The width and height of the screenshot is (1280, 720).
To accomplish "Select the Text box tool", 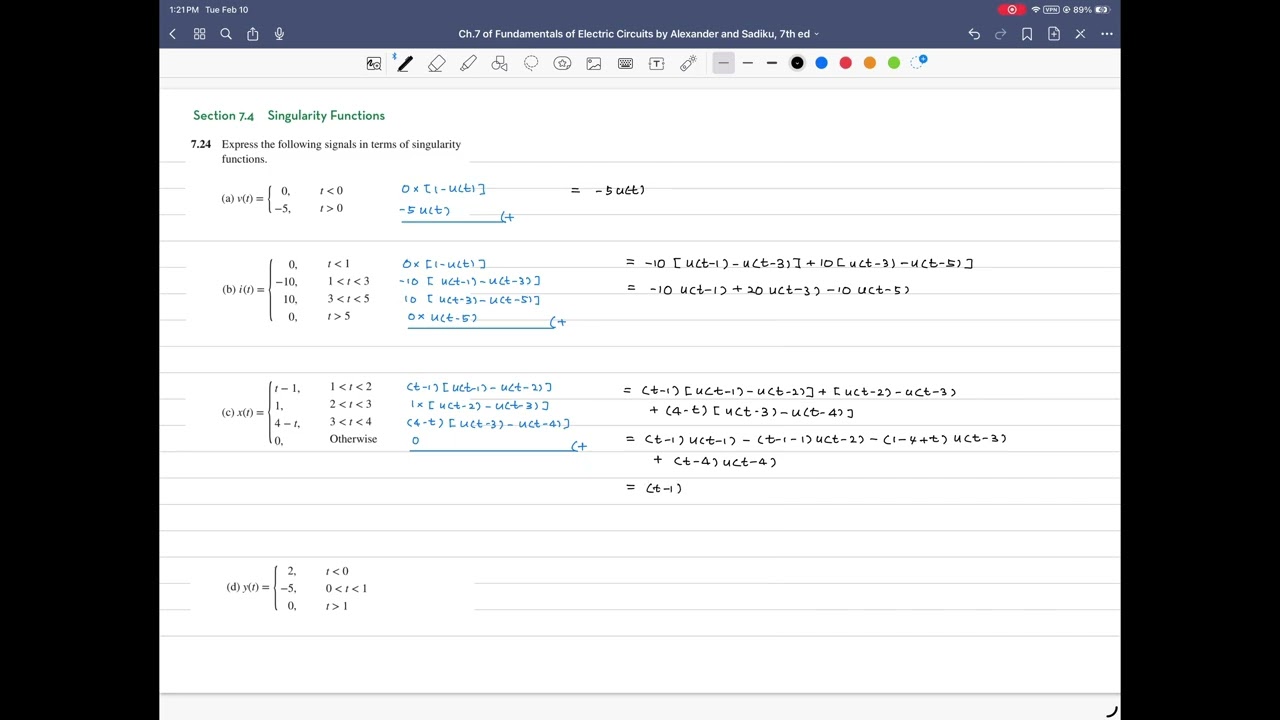I will pos(657,63).
